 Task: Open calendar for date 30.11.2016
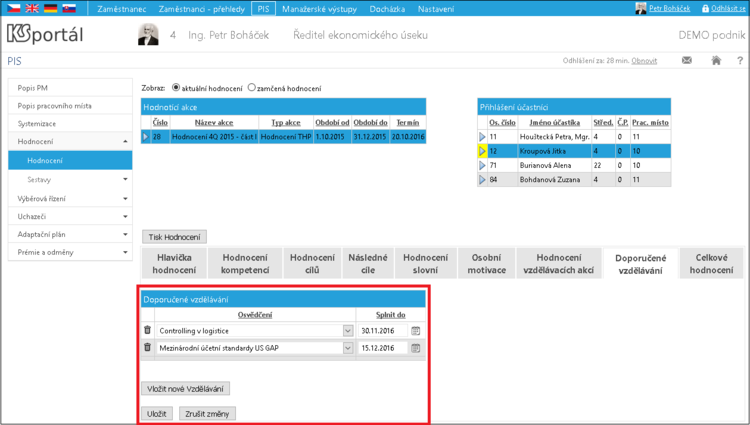coord(416,330)
